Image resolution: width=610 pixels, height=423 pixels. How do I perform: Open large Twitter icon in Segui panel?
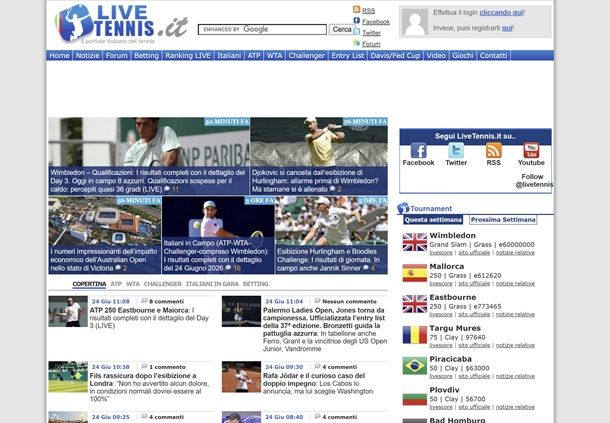pos(456,150)
